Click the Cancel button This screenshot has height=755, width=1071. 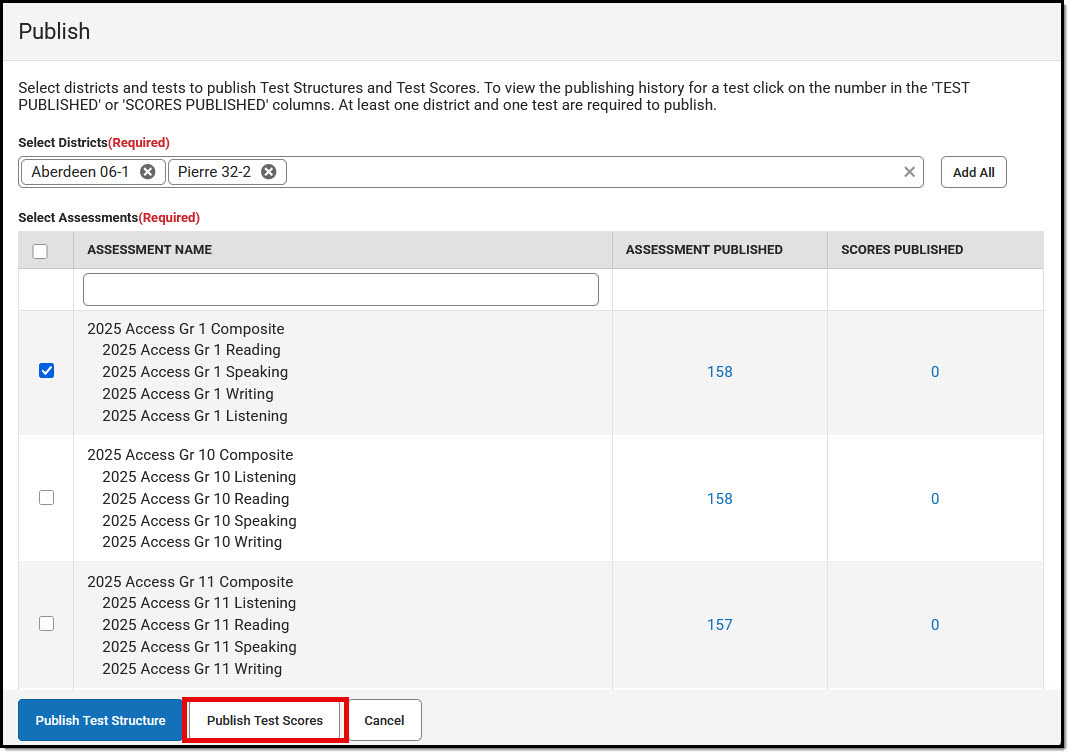click(384, 720)
